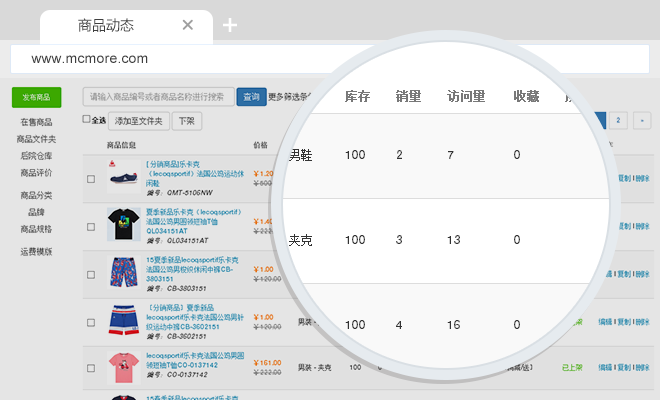Go to next page arrow in pagination
Screen dimensions: 660x400
[x=642, y=121]
